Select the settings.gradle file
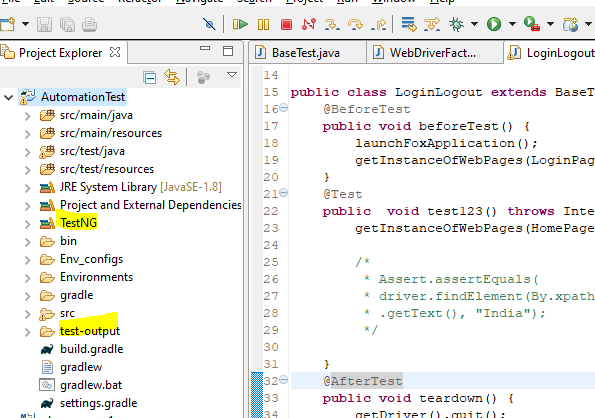The width and height of the screenshot is (595, 418). pos(98,403)
